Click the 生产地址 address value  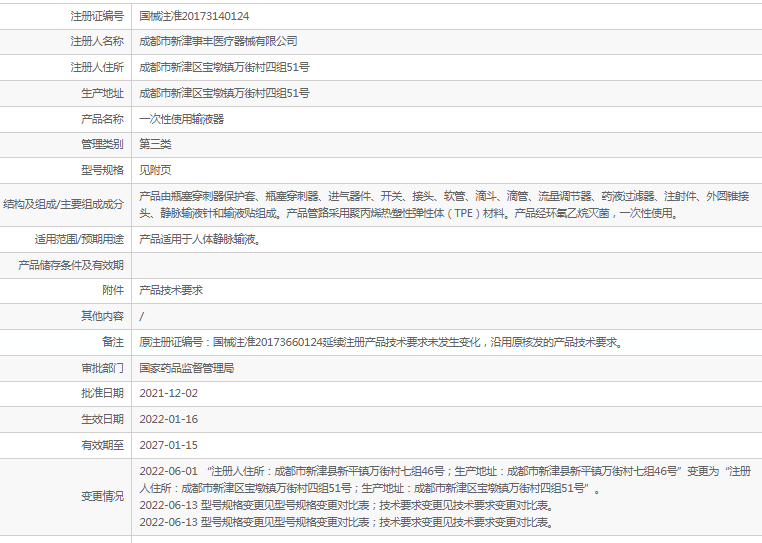coord(224,93)
